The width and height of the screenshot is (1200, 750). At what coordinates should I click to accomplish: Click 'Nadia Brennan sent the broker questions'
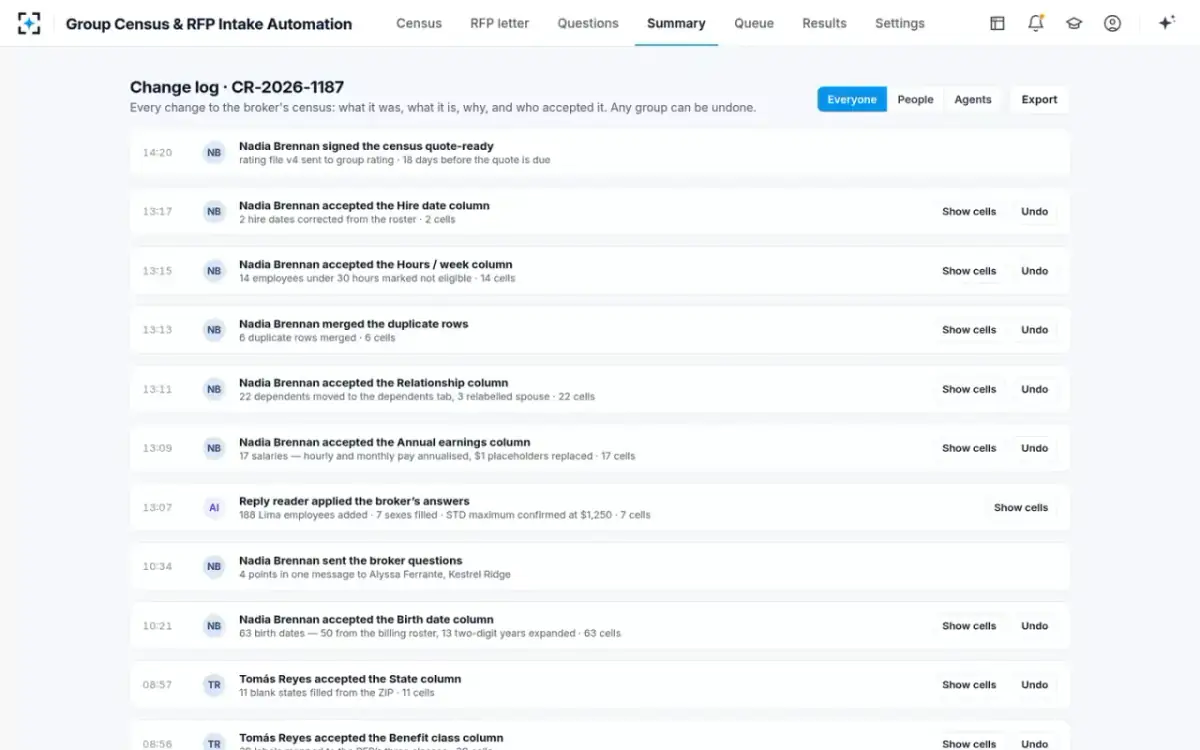[x=351, y=561]
